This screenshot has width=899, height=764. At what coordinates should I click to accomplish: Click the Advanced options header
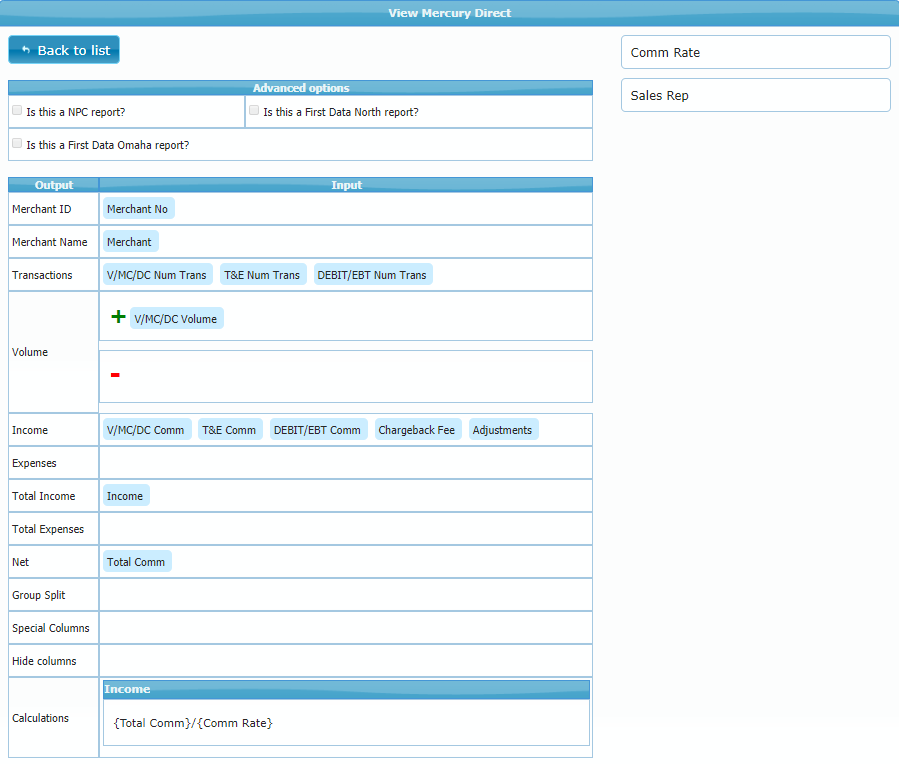(x=300, y=88)
